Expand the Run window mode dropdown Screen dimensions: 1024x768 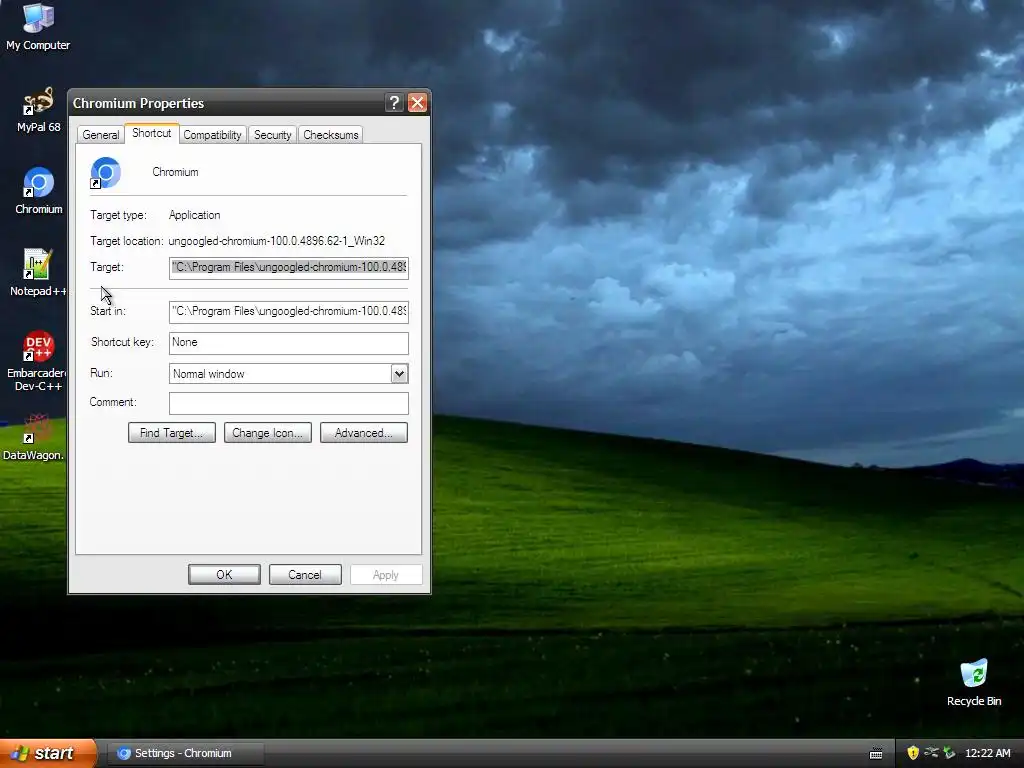[x=399, y=374]
